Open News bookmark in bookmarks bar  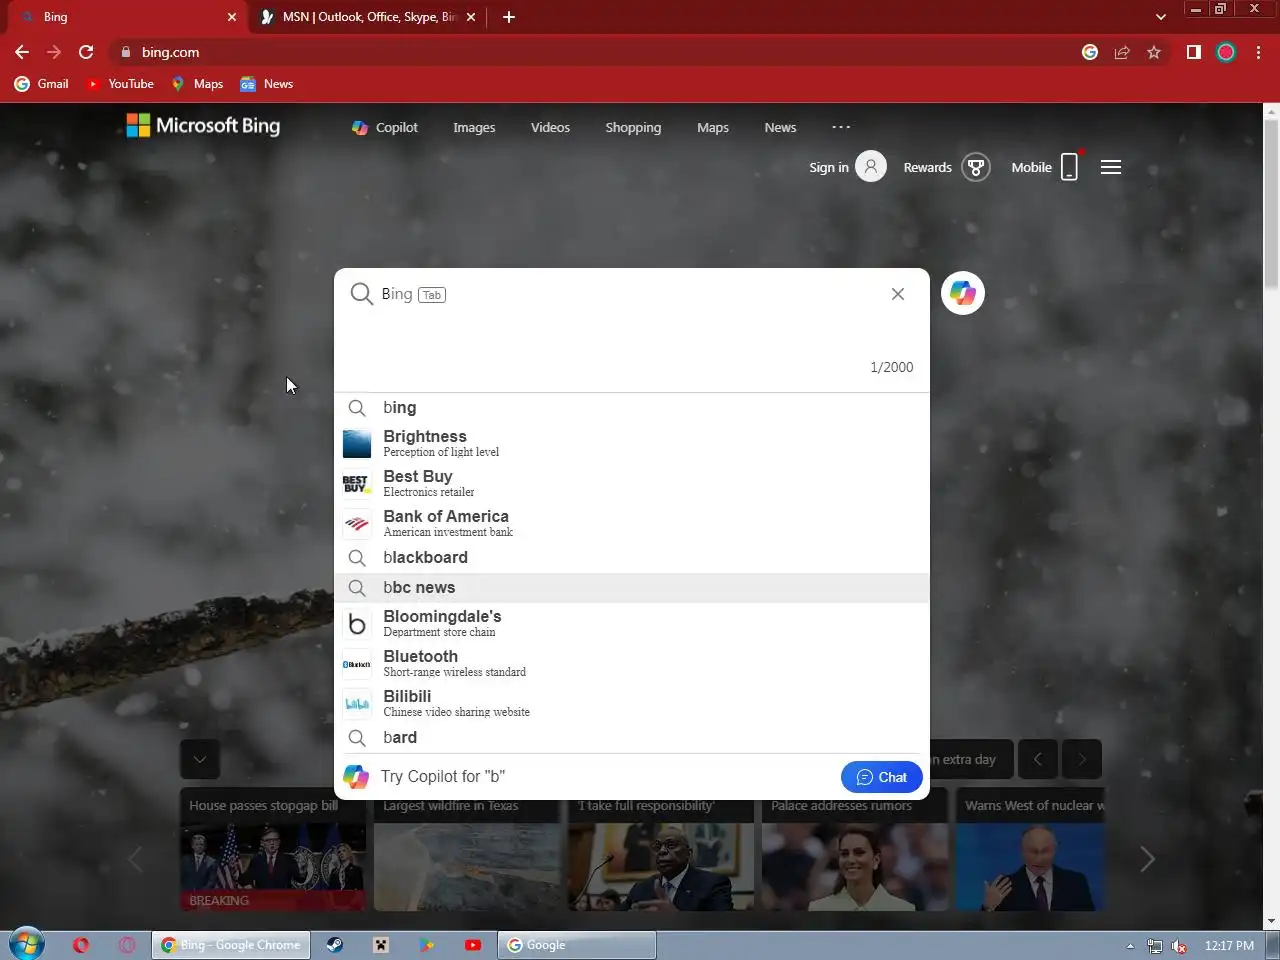267,84
